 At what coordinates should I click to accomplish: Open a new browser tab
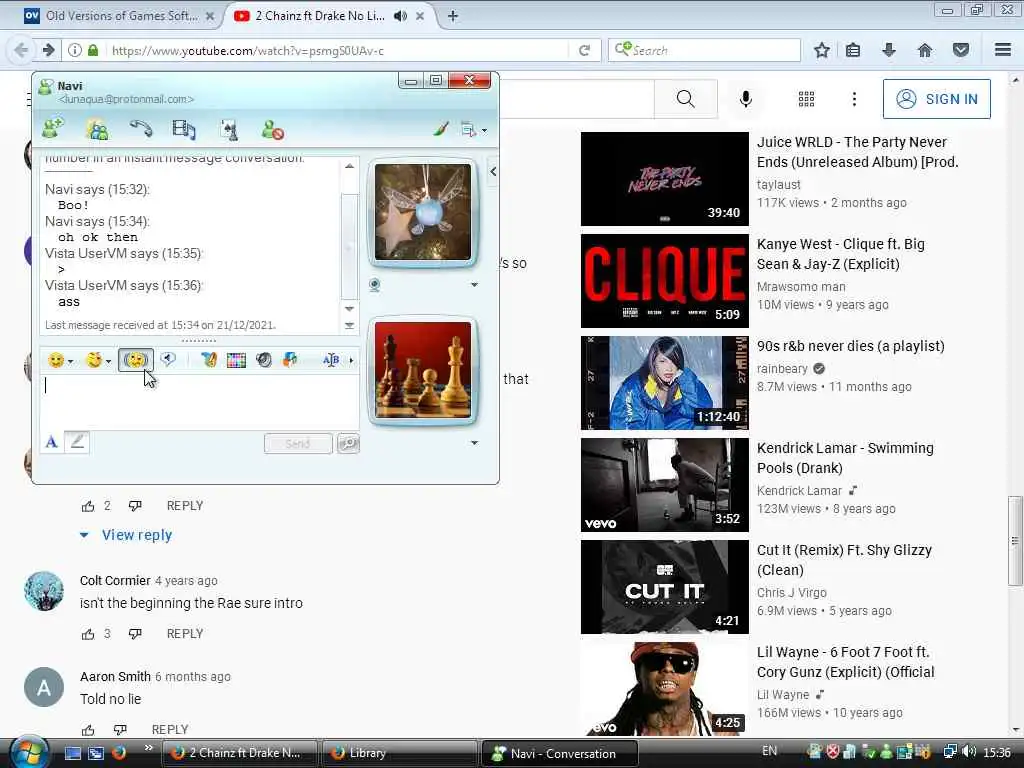(453, 16)
